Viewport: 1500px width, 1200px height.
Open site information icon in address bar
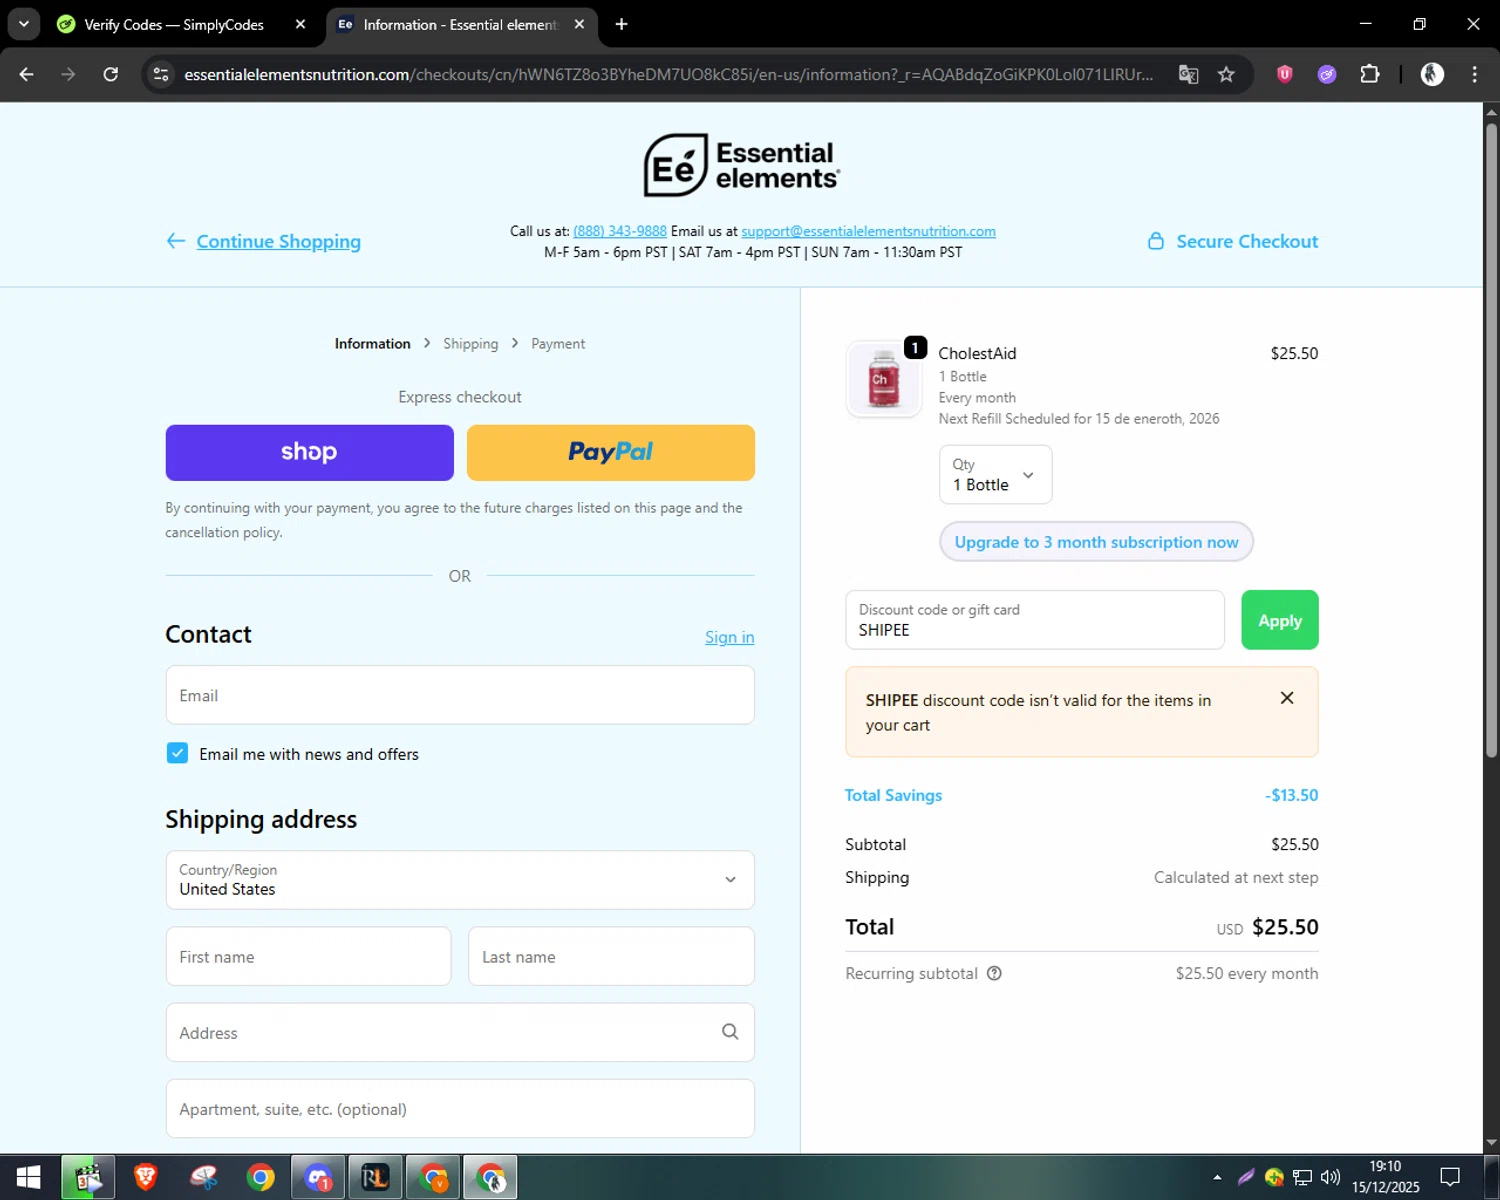pyautogui.click(x=161, y=74)
